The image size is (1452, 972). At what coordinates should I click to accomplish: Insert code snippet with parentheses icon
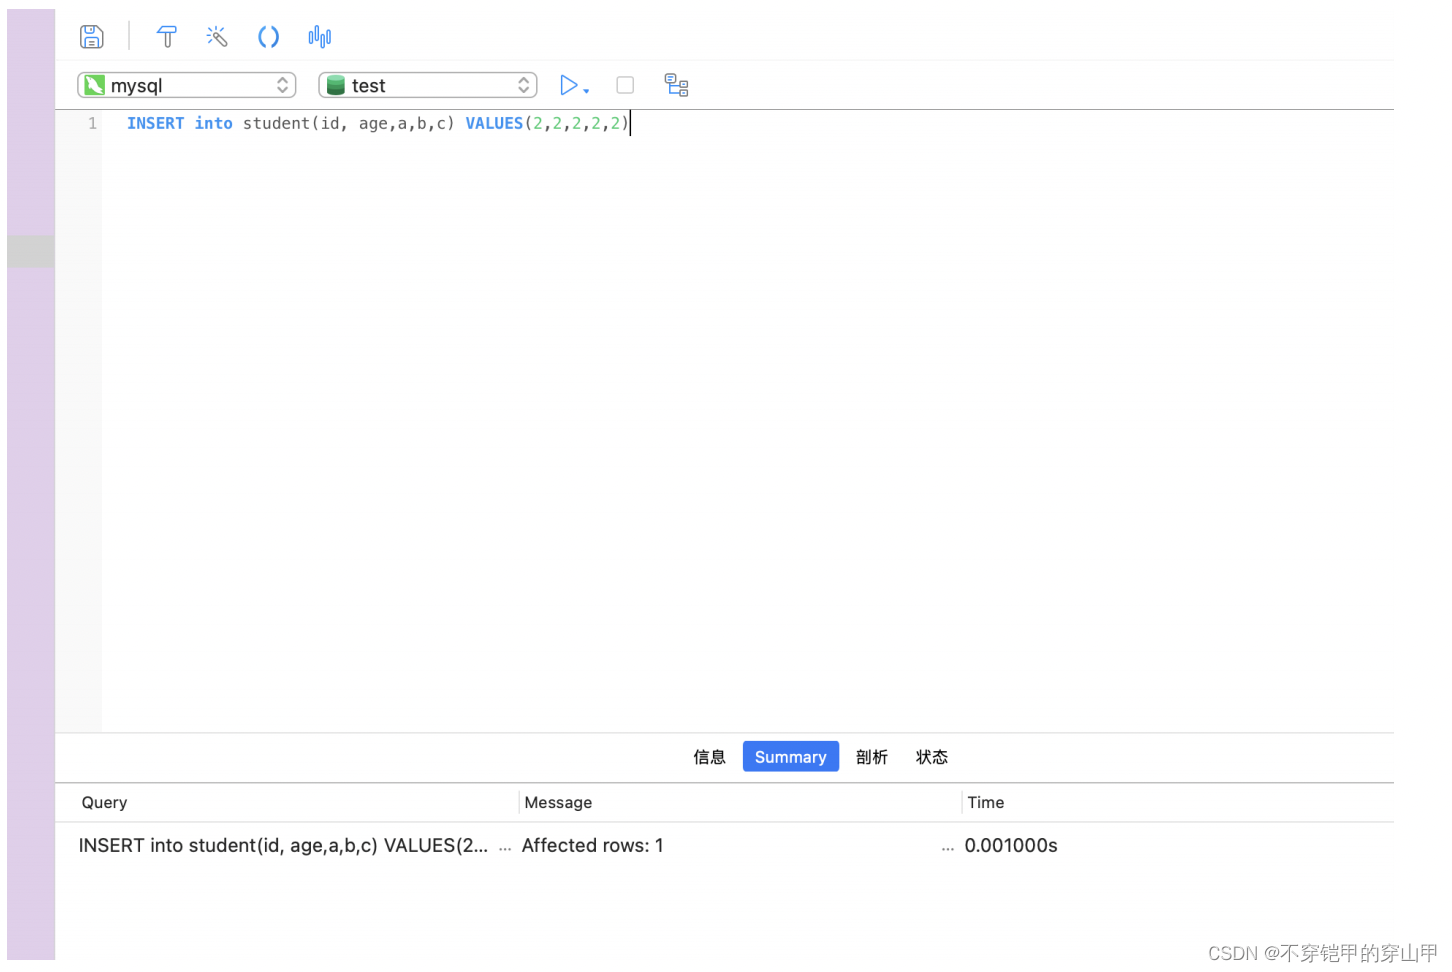pos(268,37)
